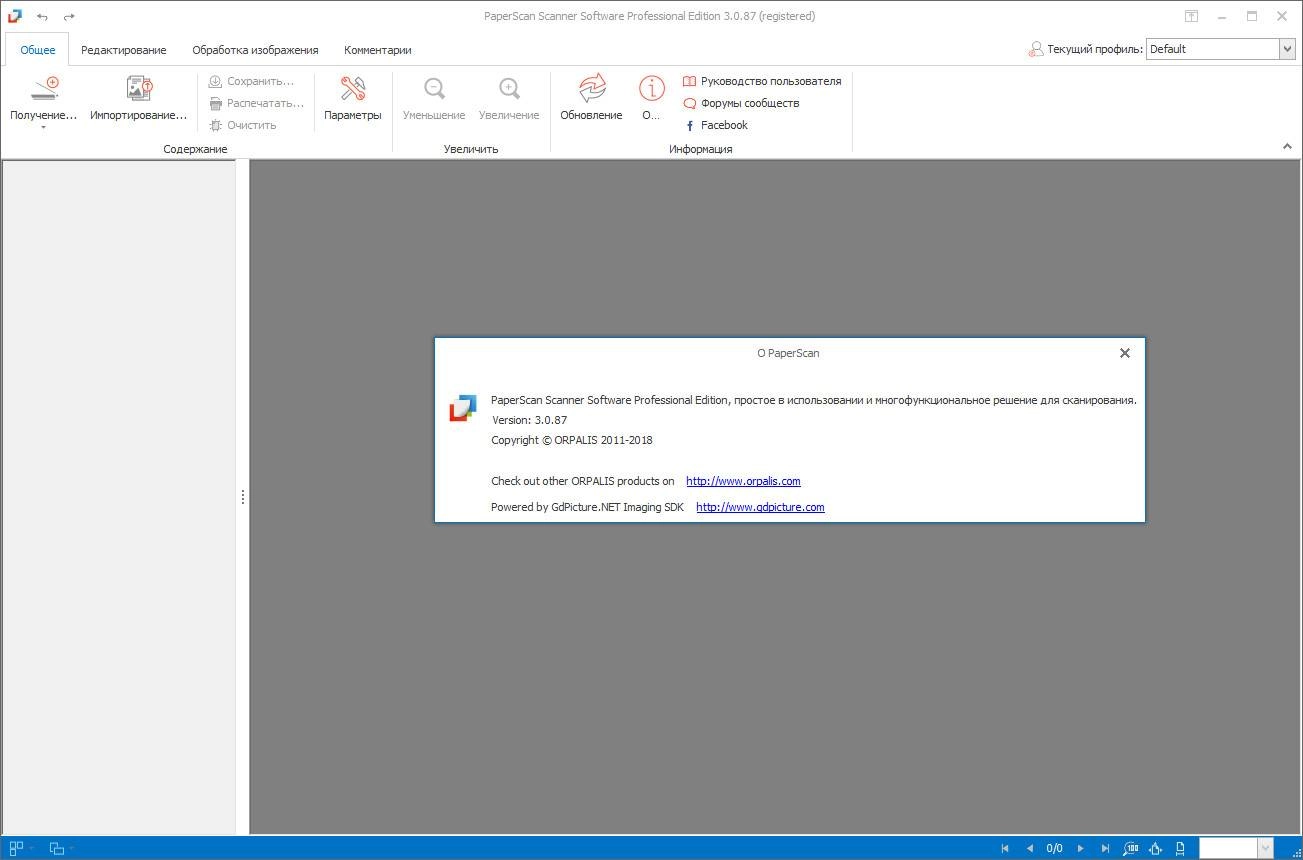
Task: Click the overlapping windows icon in status bar
Action: pyautogui.click(x=57, y=848)
